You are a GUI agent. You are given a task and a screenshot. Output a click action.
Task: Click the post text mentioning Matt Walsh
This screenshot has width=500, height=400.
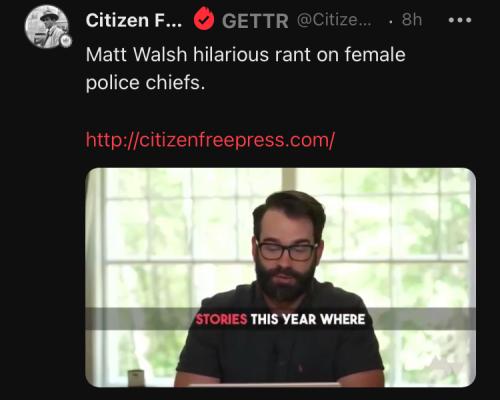245,55
